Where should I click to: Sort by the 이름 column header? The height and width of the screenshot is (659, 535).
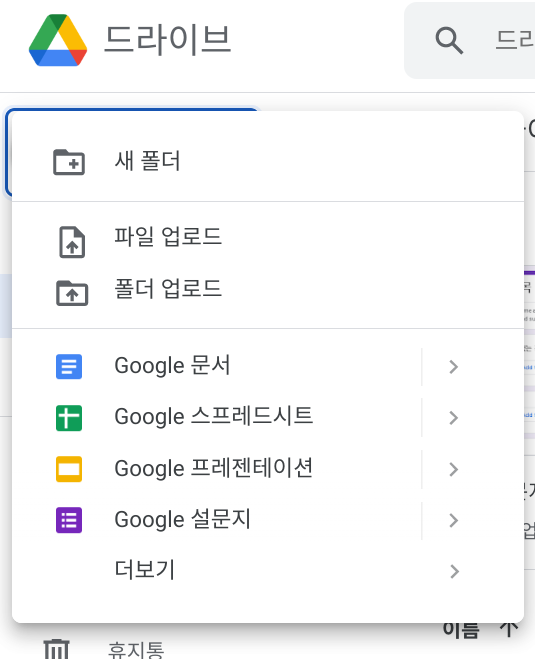tap(461, 630)
